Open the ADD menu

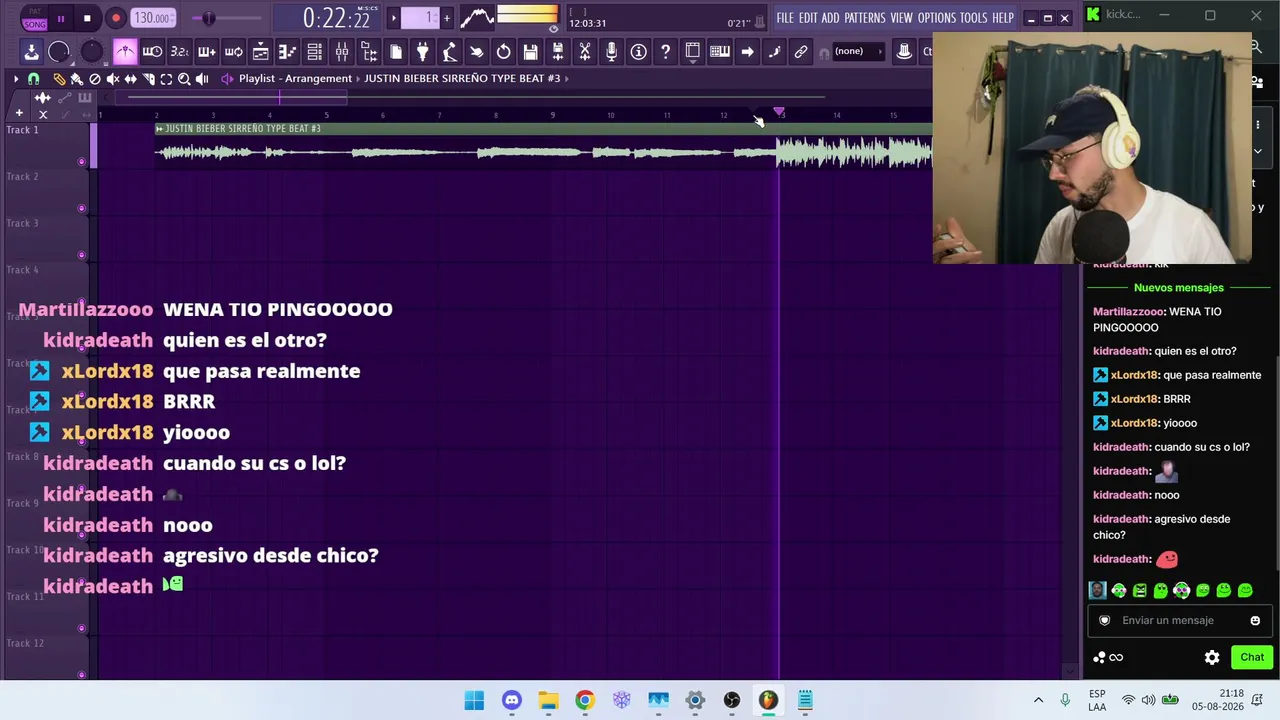(830, 18)
